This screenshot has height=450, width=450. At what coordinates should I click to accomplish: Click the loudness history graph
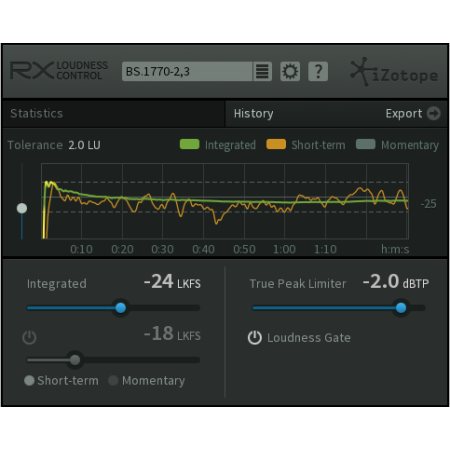pyautogui.click(x=225, y=201)
